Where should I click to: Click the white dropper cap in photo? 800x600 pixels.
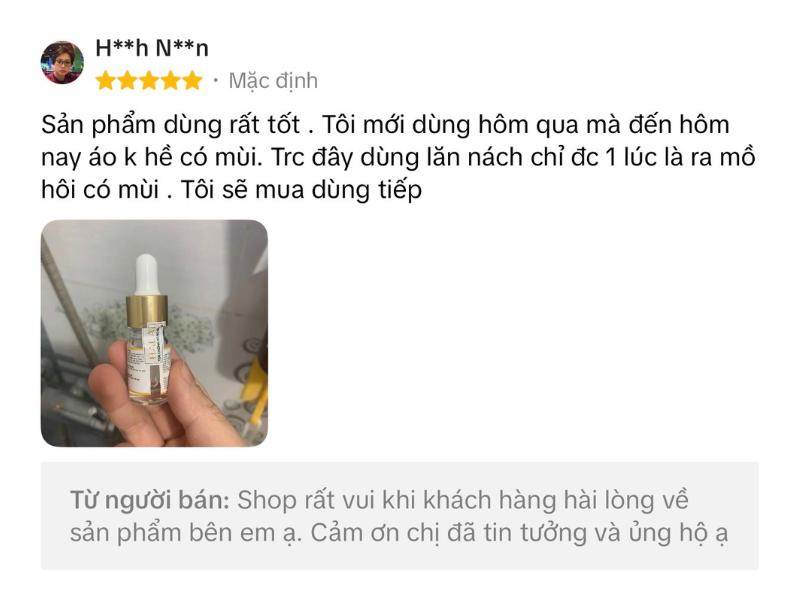tap(147, 274)
